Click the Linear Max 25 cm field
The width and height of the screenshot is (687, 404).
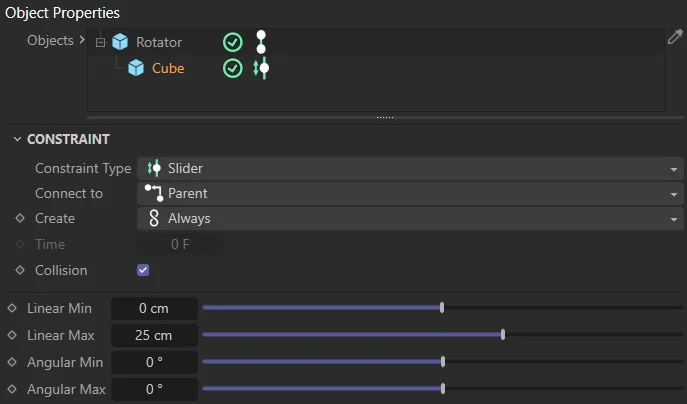(154, 335)
